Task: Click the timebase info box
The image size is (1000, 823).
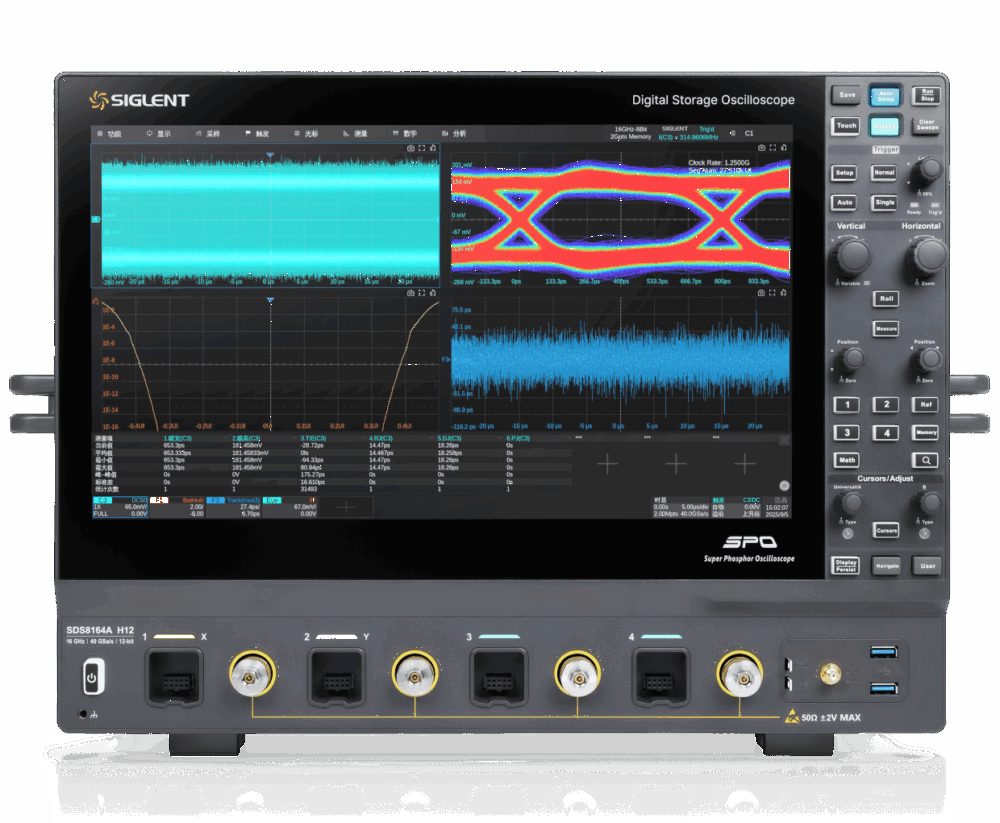Action: 679,507
